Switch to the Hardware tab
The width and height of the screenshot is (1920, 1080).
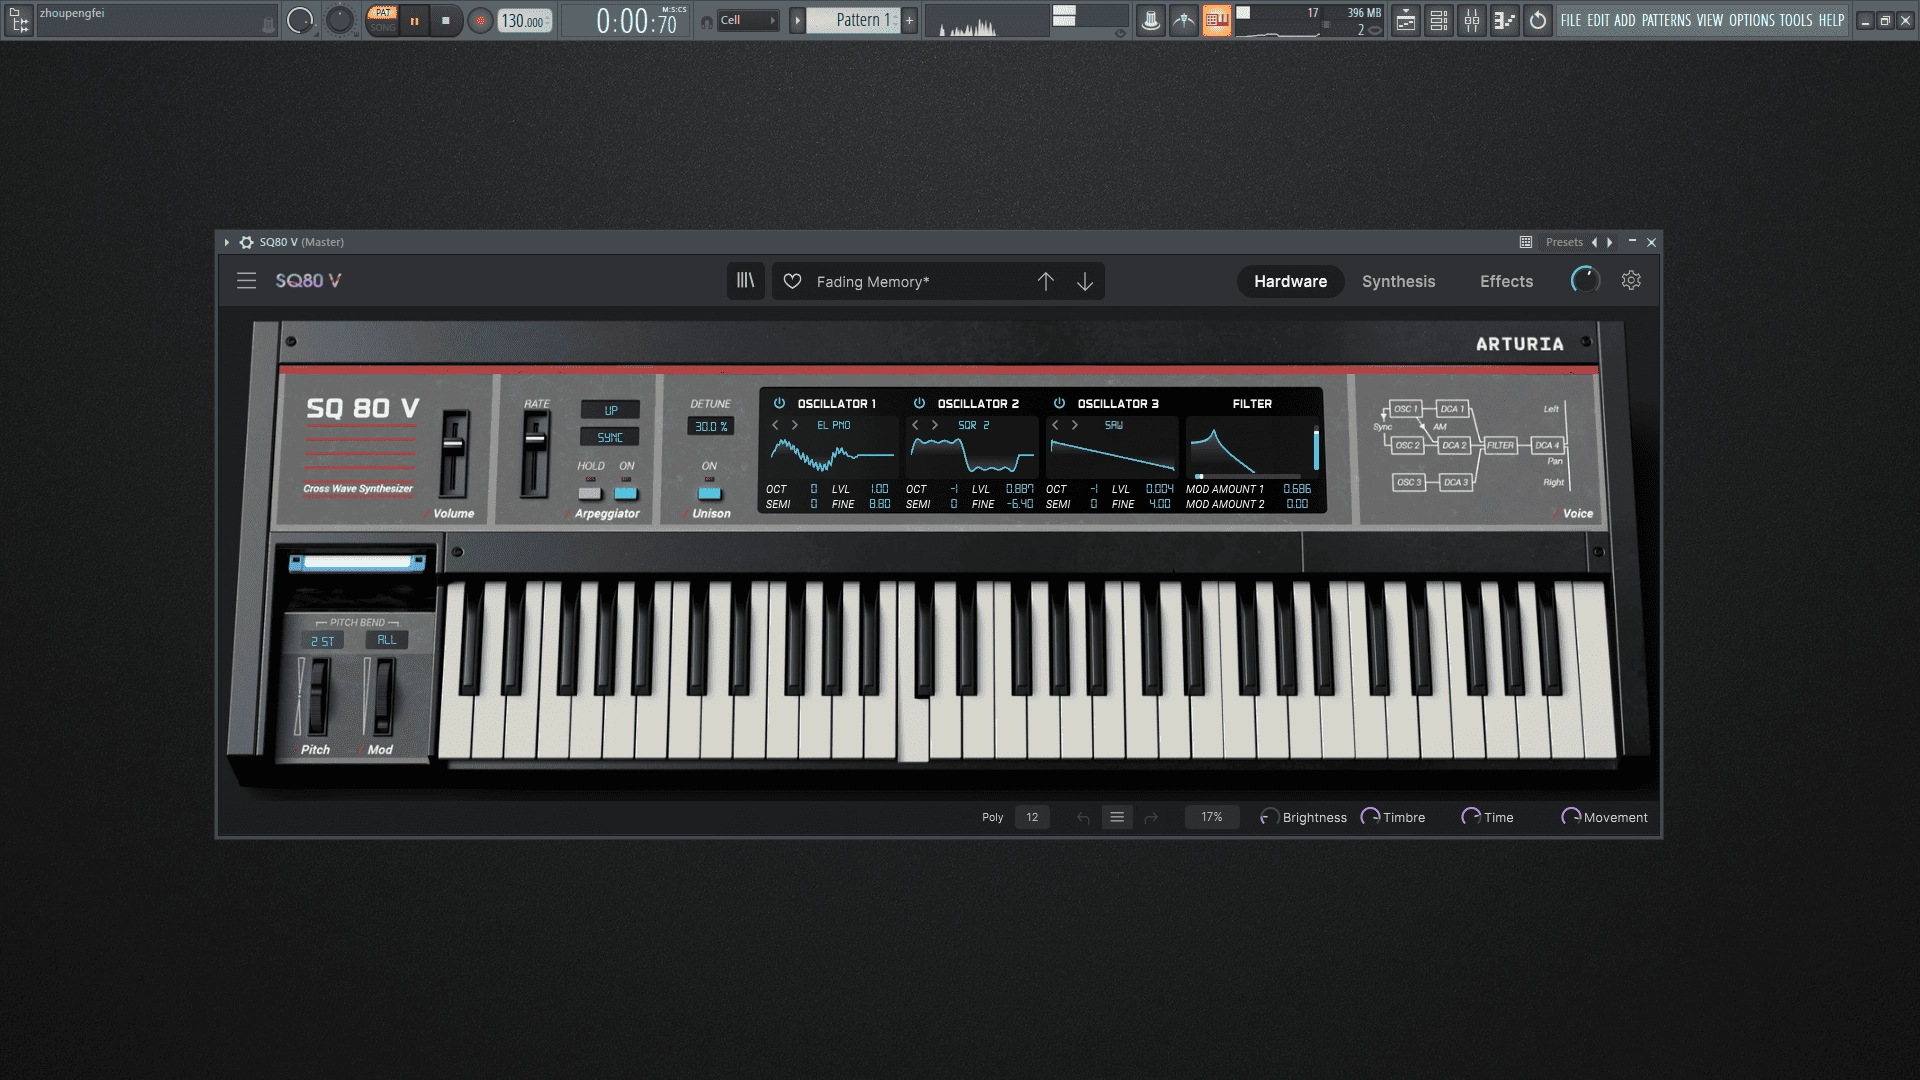[1290, 282]
